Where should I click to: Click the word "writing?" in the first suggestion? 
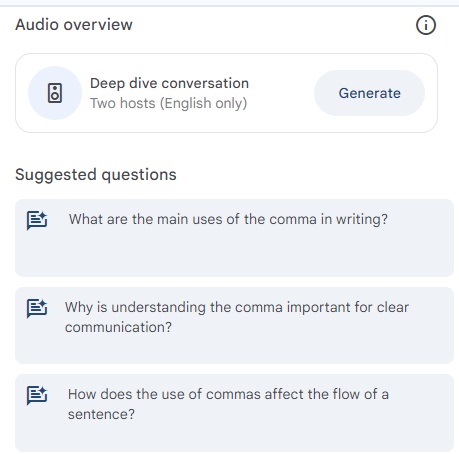pyautogui.click(x=362, y=220)
